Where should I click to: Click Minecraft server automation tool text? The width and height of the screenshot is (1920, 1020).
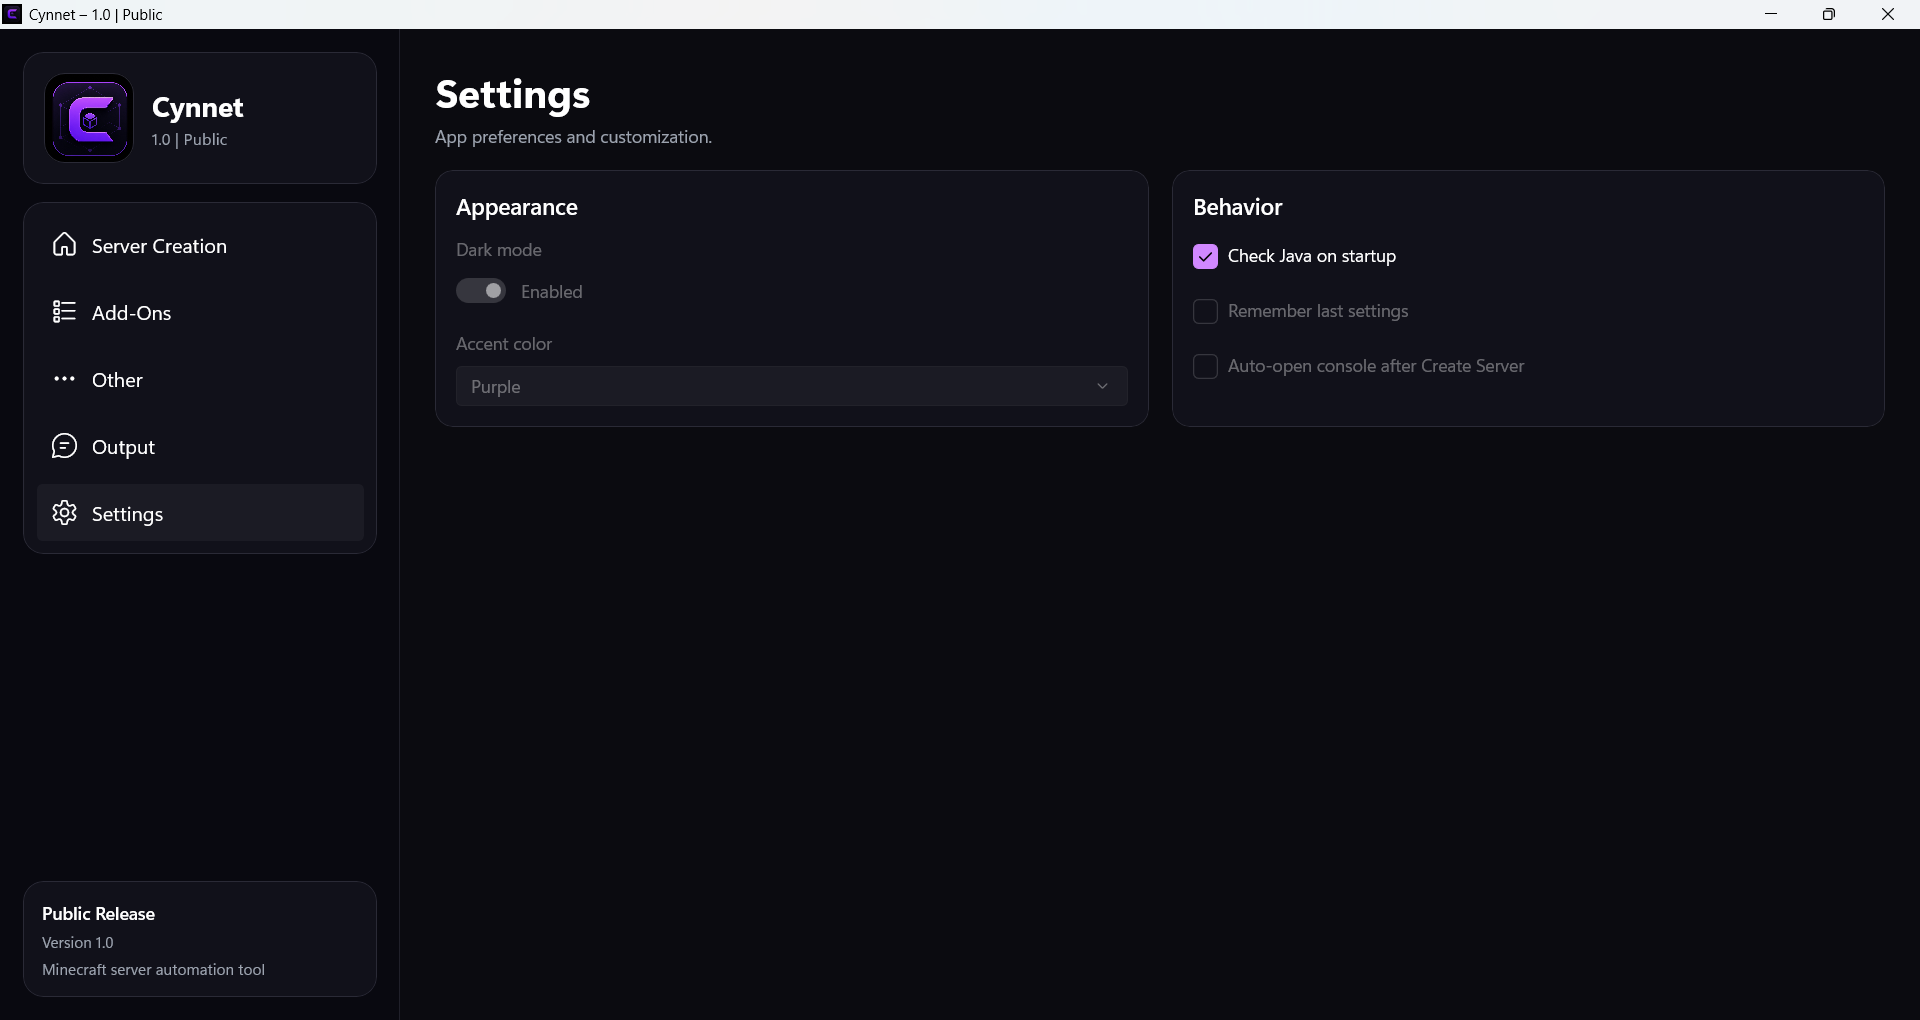153,970
